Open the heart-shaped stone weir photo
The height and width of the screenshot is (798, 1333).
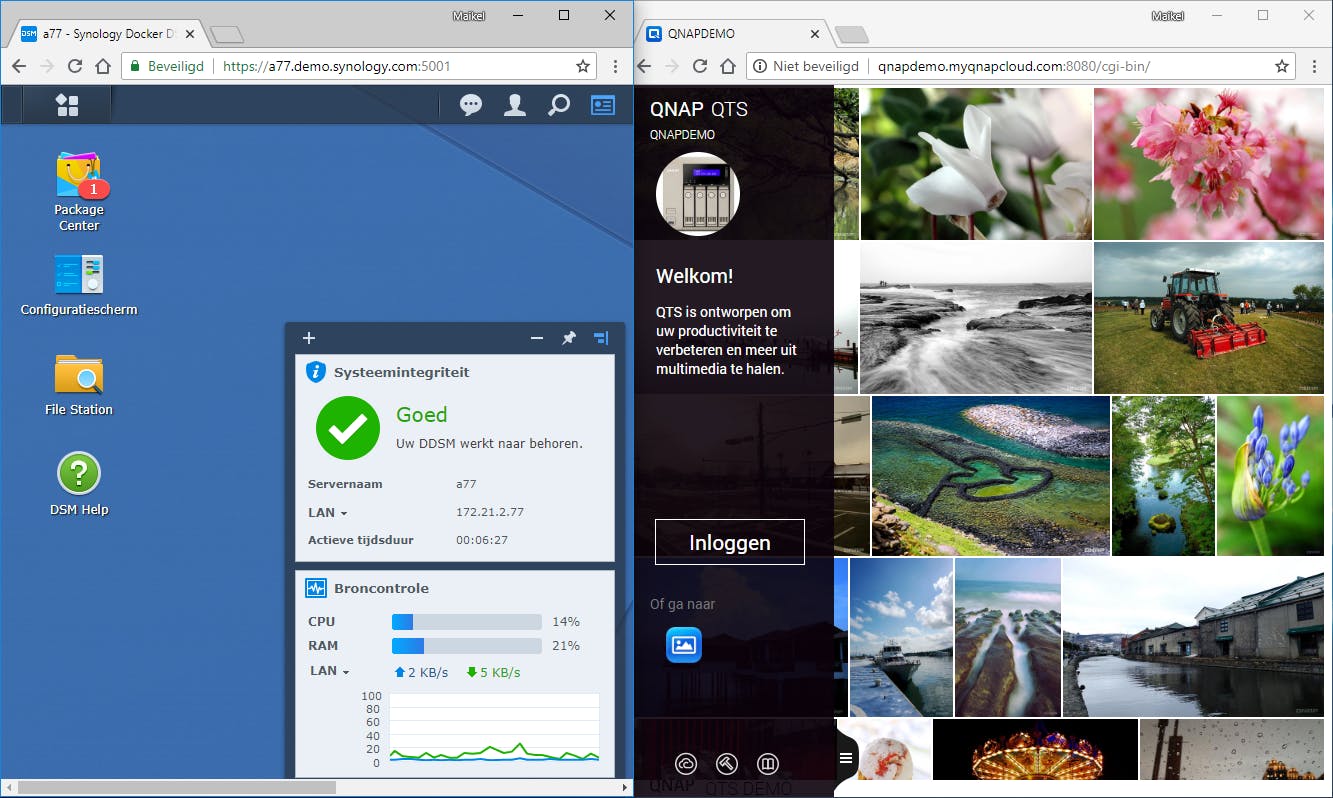tap(991, 476)
